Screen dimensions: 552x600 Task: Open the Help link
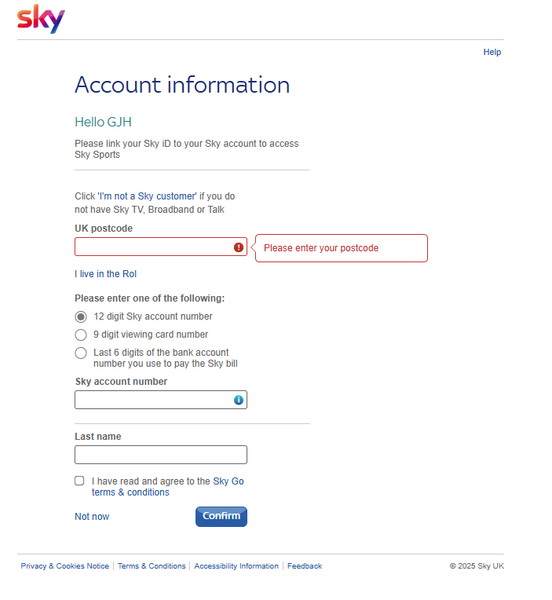coord(492,52)
